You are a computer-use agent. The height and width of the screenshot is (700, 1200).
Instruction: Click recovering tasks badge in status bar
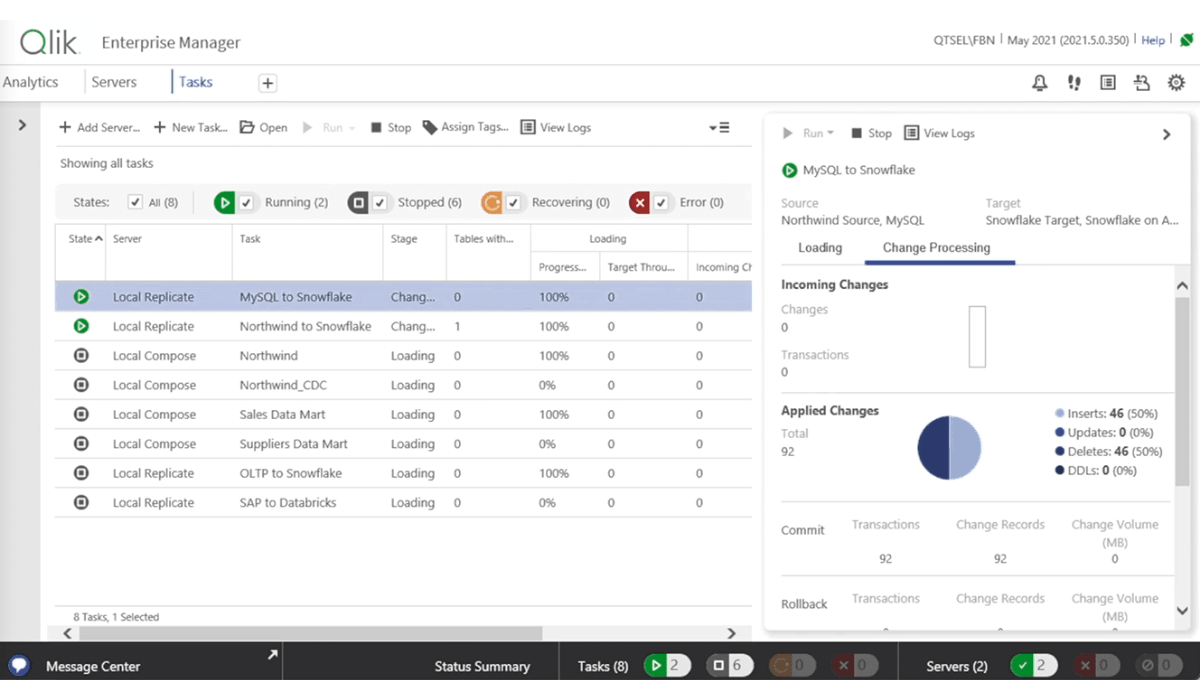[x=793, y=666]
